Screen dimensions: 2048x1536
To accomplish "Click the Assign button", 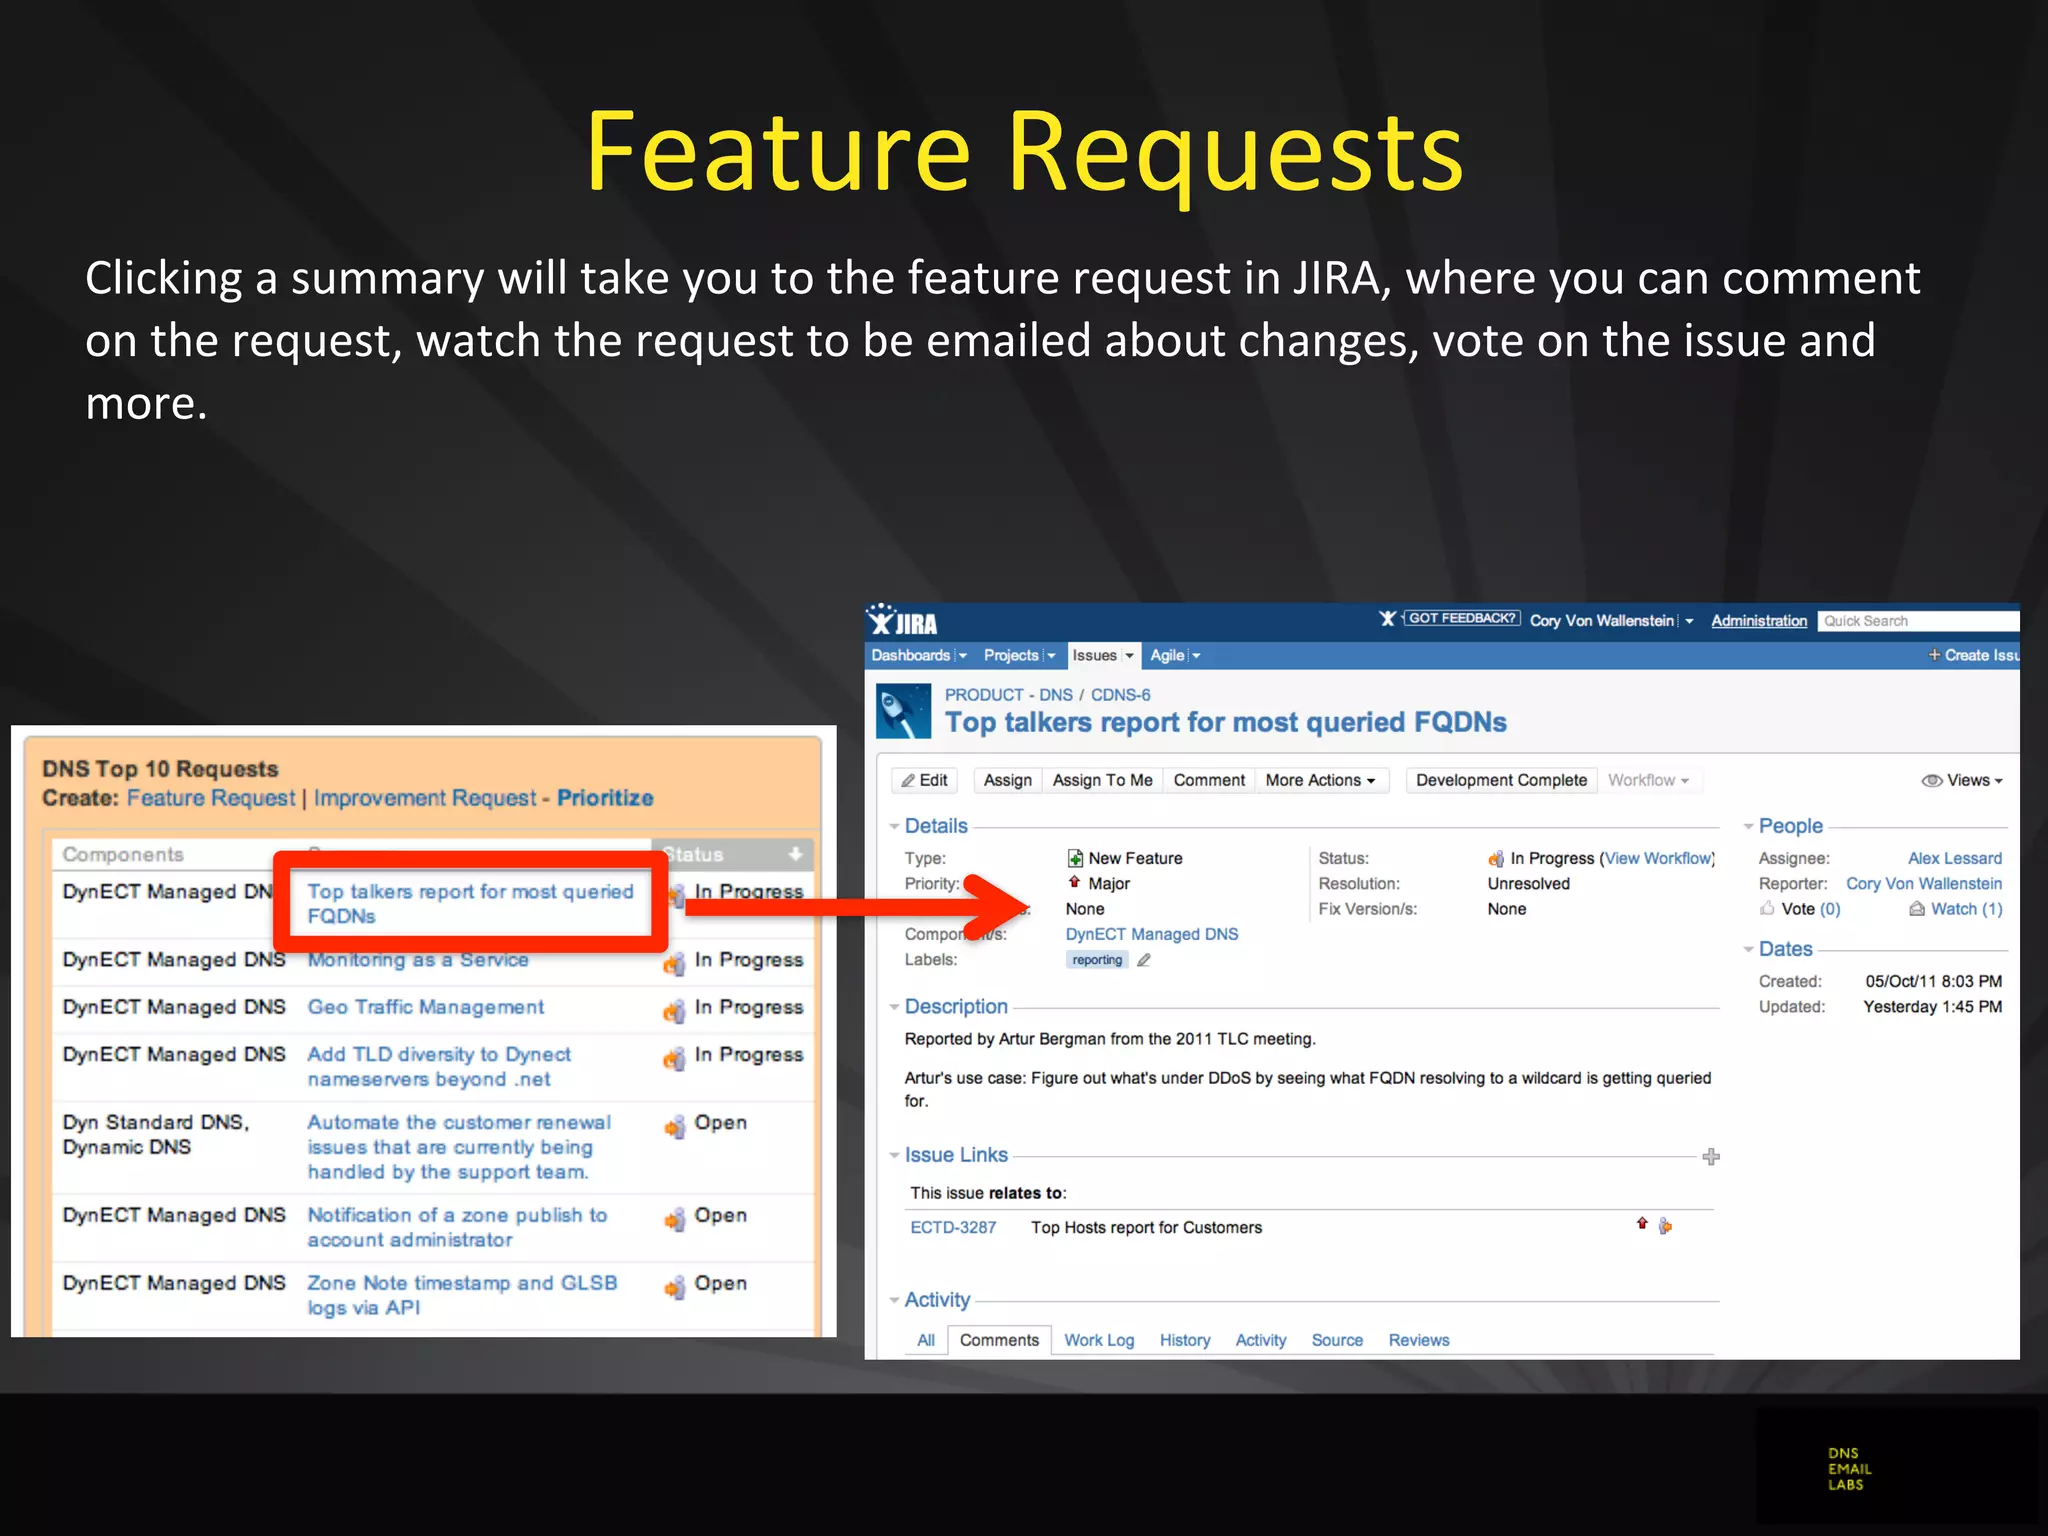I will click(x=1007, y=780).
